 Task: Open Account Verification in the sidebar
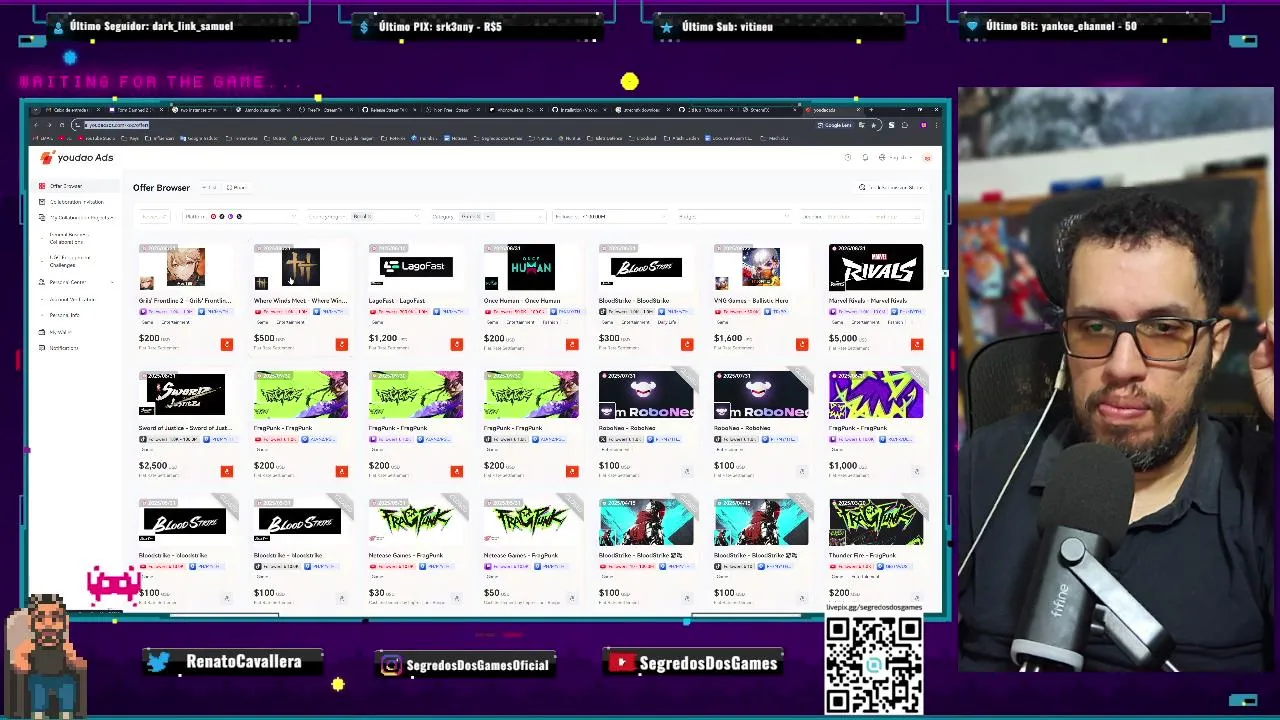coord(72,299)
